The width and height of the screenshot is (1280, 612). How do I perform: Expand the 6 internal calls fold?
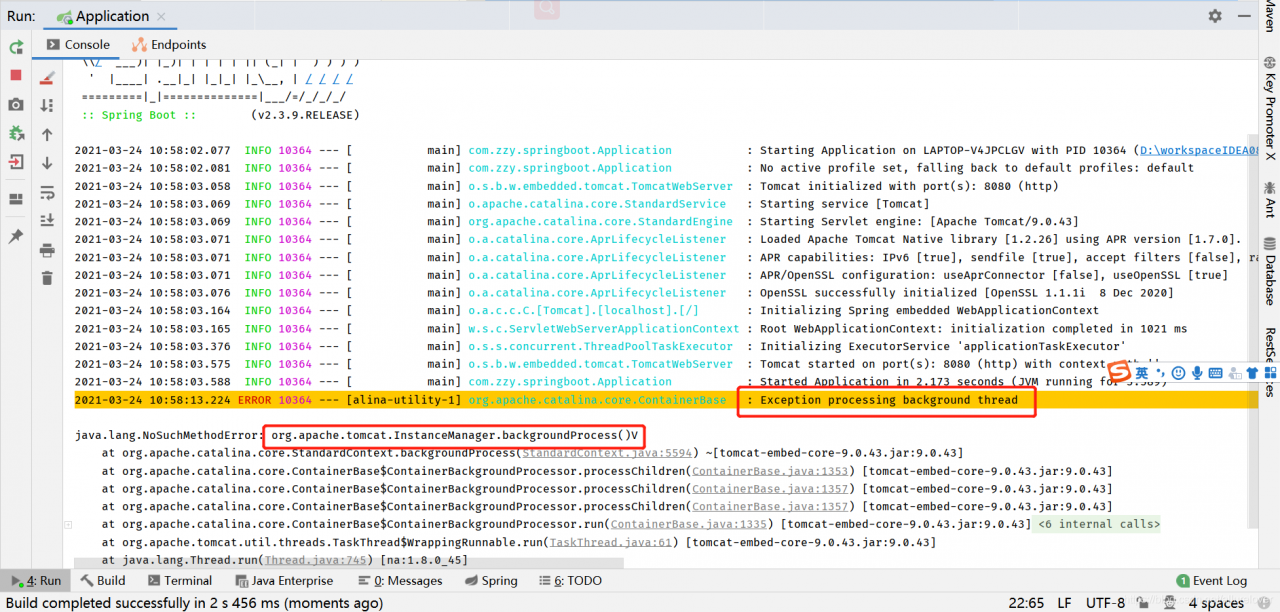[x=1099, y=524]
